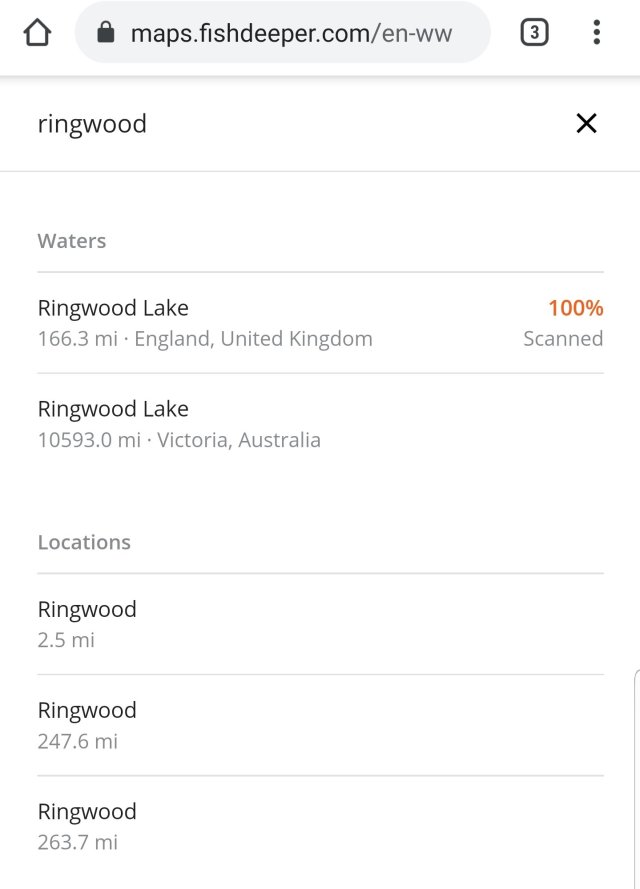640x889 pixels.
Task: Tap the Waters section heading
Action: point(72,241)
